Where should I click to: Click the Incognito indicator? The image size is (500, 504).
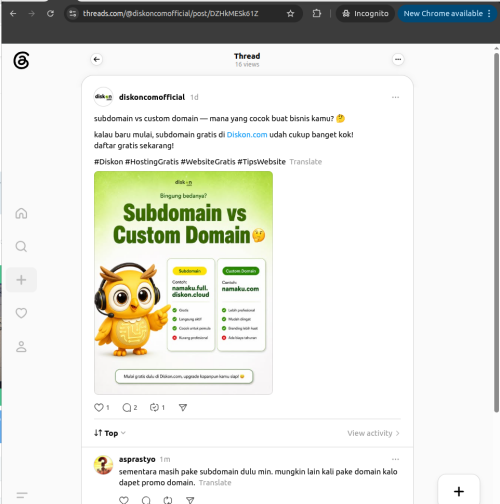click(x=365, y=14)
